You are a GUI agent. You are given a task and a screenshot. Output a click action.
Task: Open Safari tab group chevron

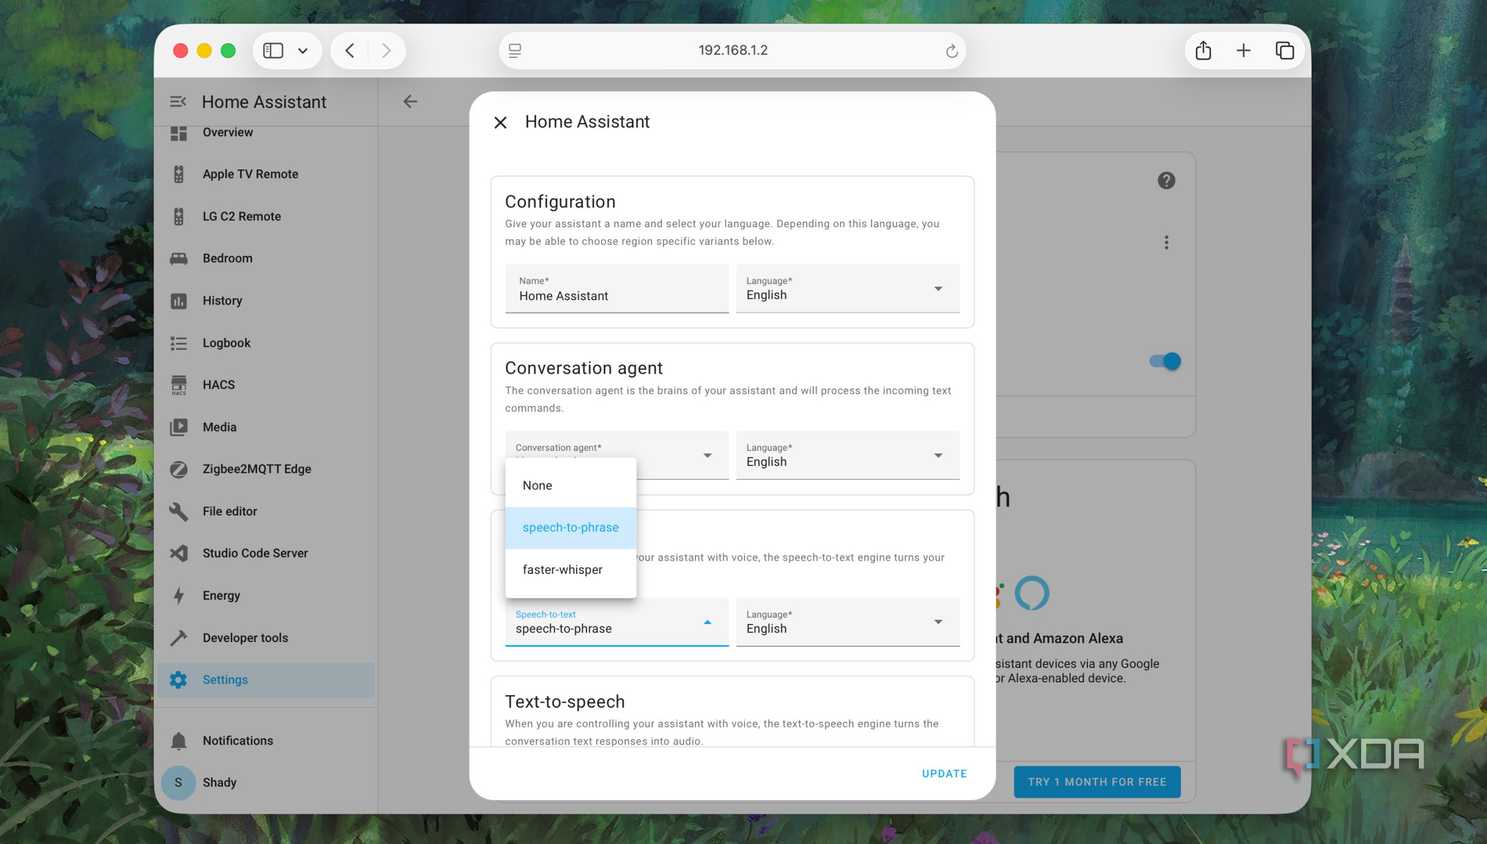point(303,50)
